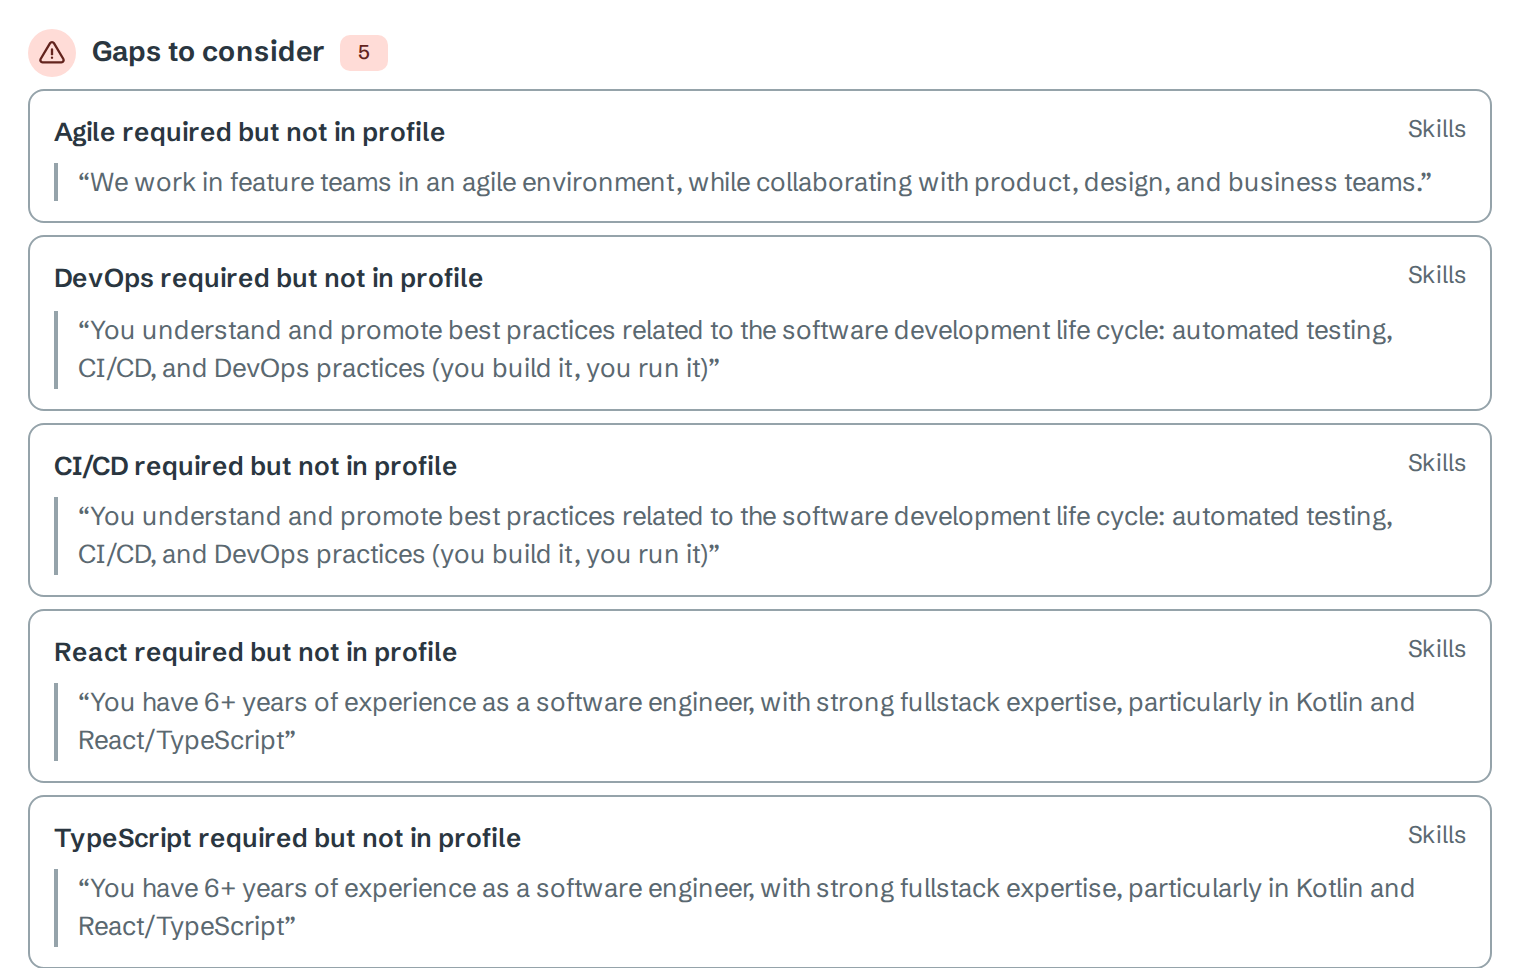
Task: Click the Skills tag on the TypeScript card
Action: 1437,835
